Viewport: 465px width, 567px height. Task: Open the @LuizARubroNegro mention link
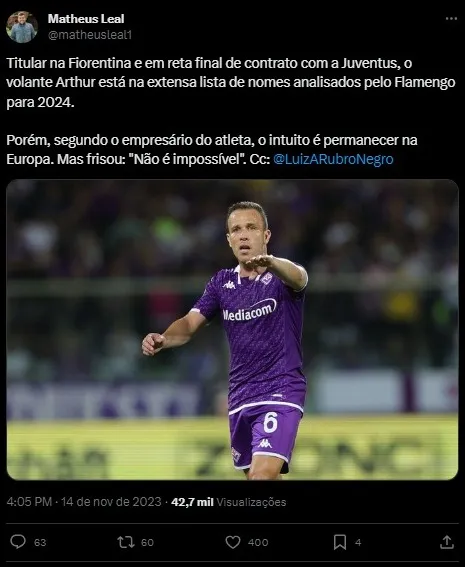[333, 159]
